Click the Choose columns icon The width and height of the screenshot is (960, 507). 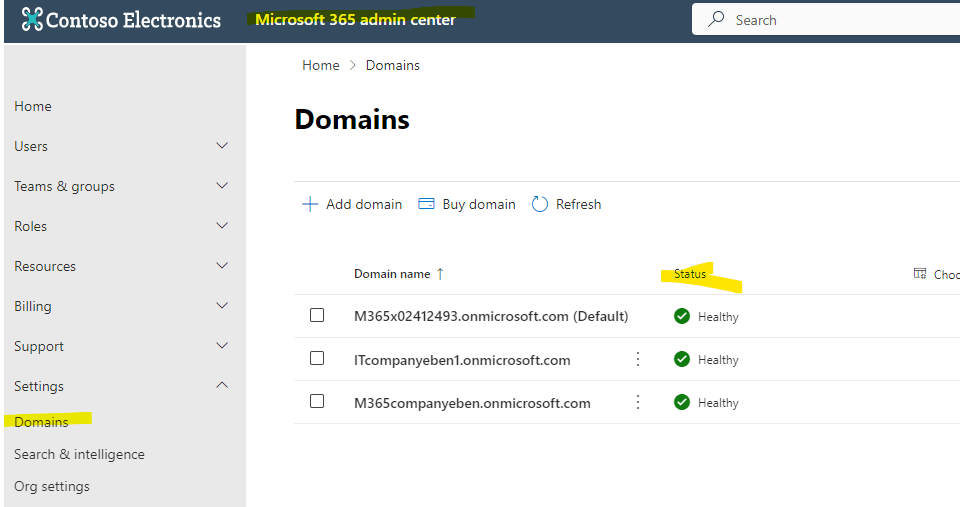point(920,274)
